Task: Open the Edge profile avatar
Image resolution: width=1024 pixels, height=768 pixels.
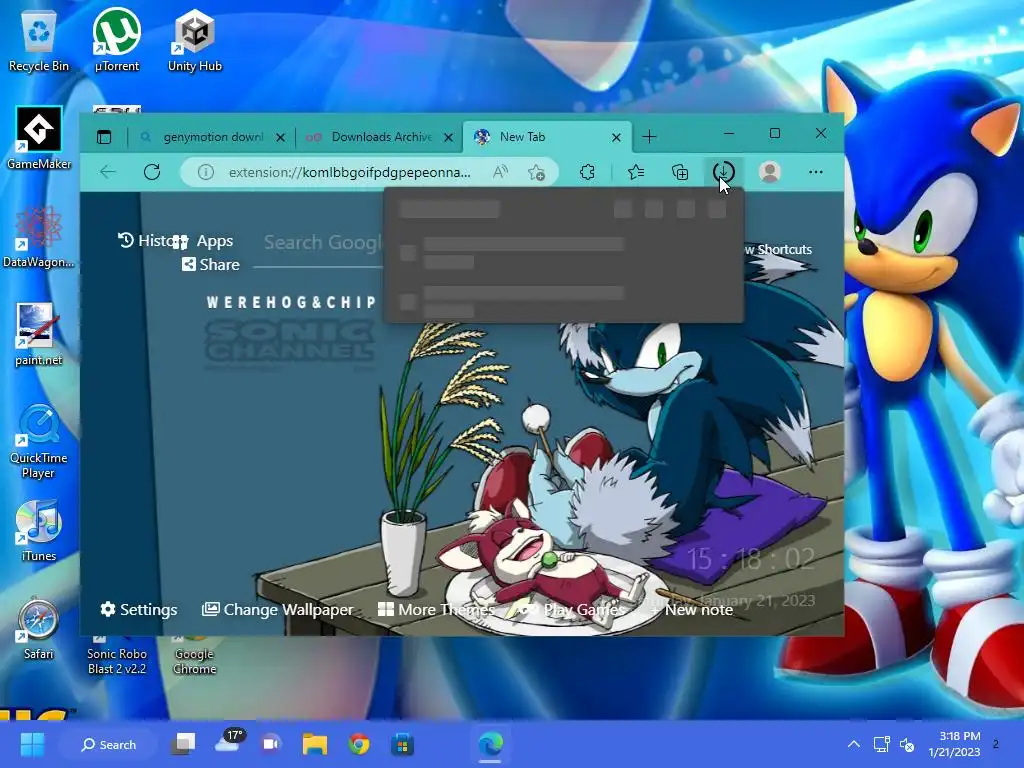Action: (770, 172)
